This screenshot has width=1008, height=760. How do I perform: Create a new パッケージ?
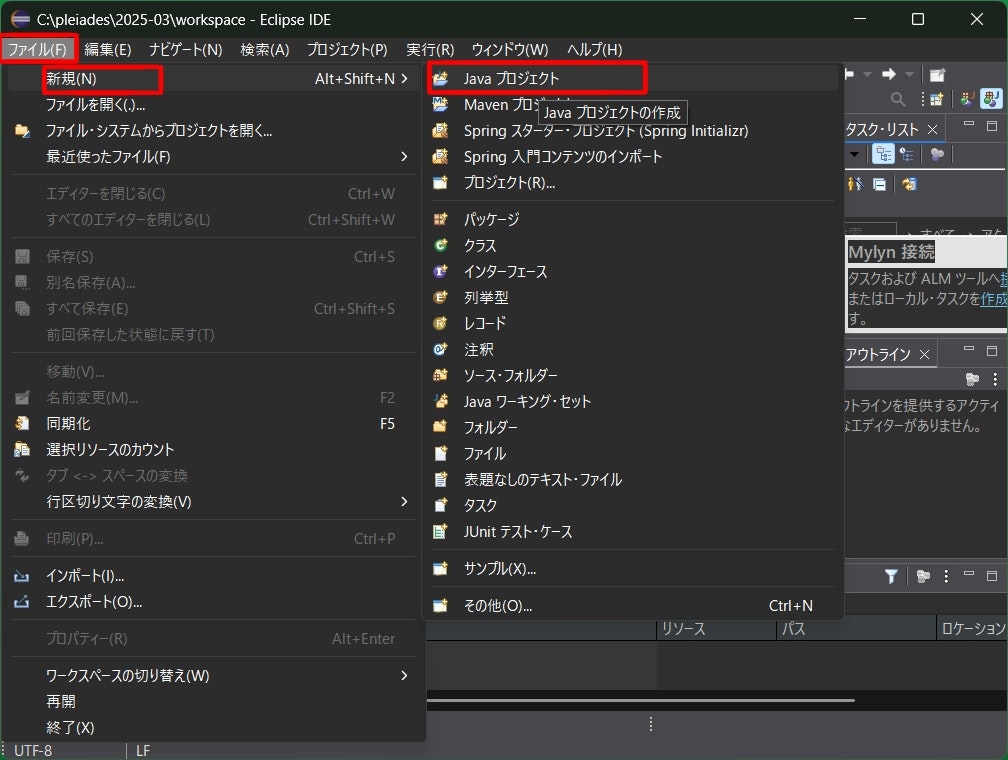coord(633,219)
